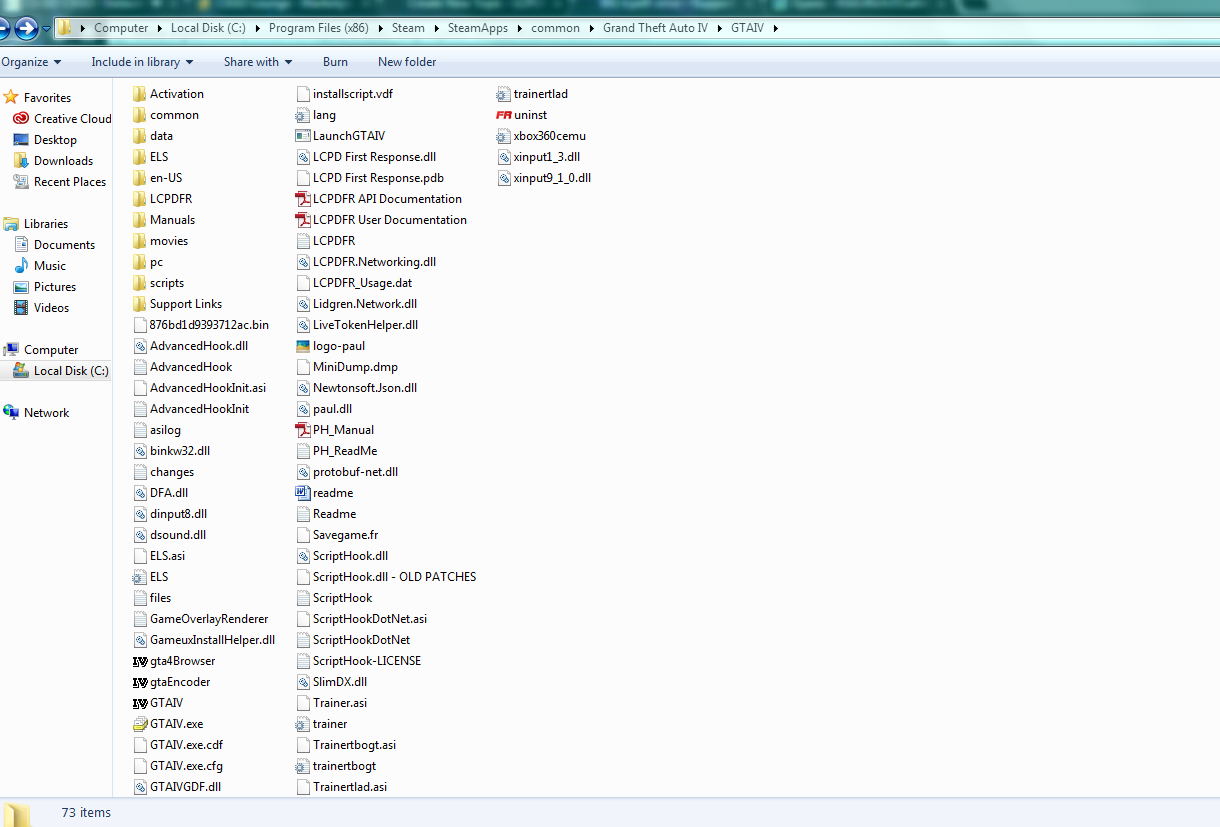
Task: Expand arrow after Steam in address bar
Action: [435, 28]
